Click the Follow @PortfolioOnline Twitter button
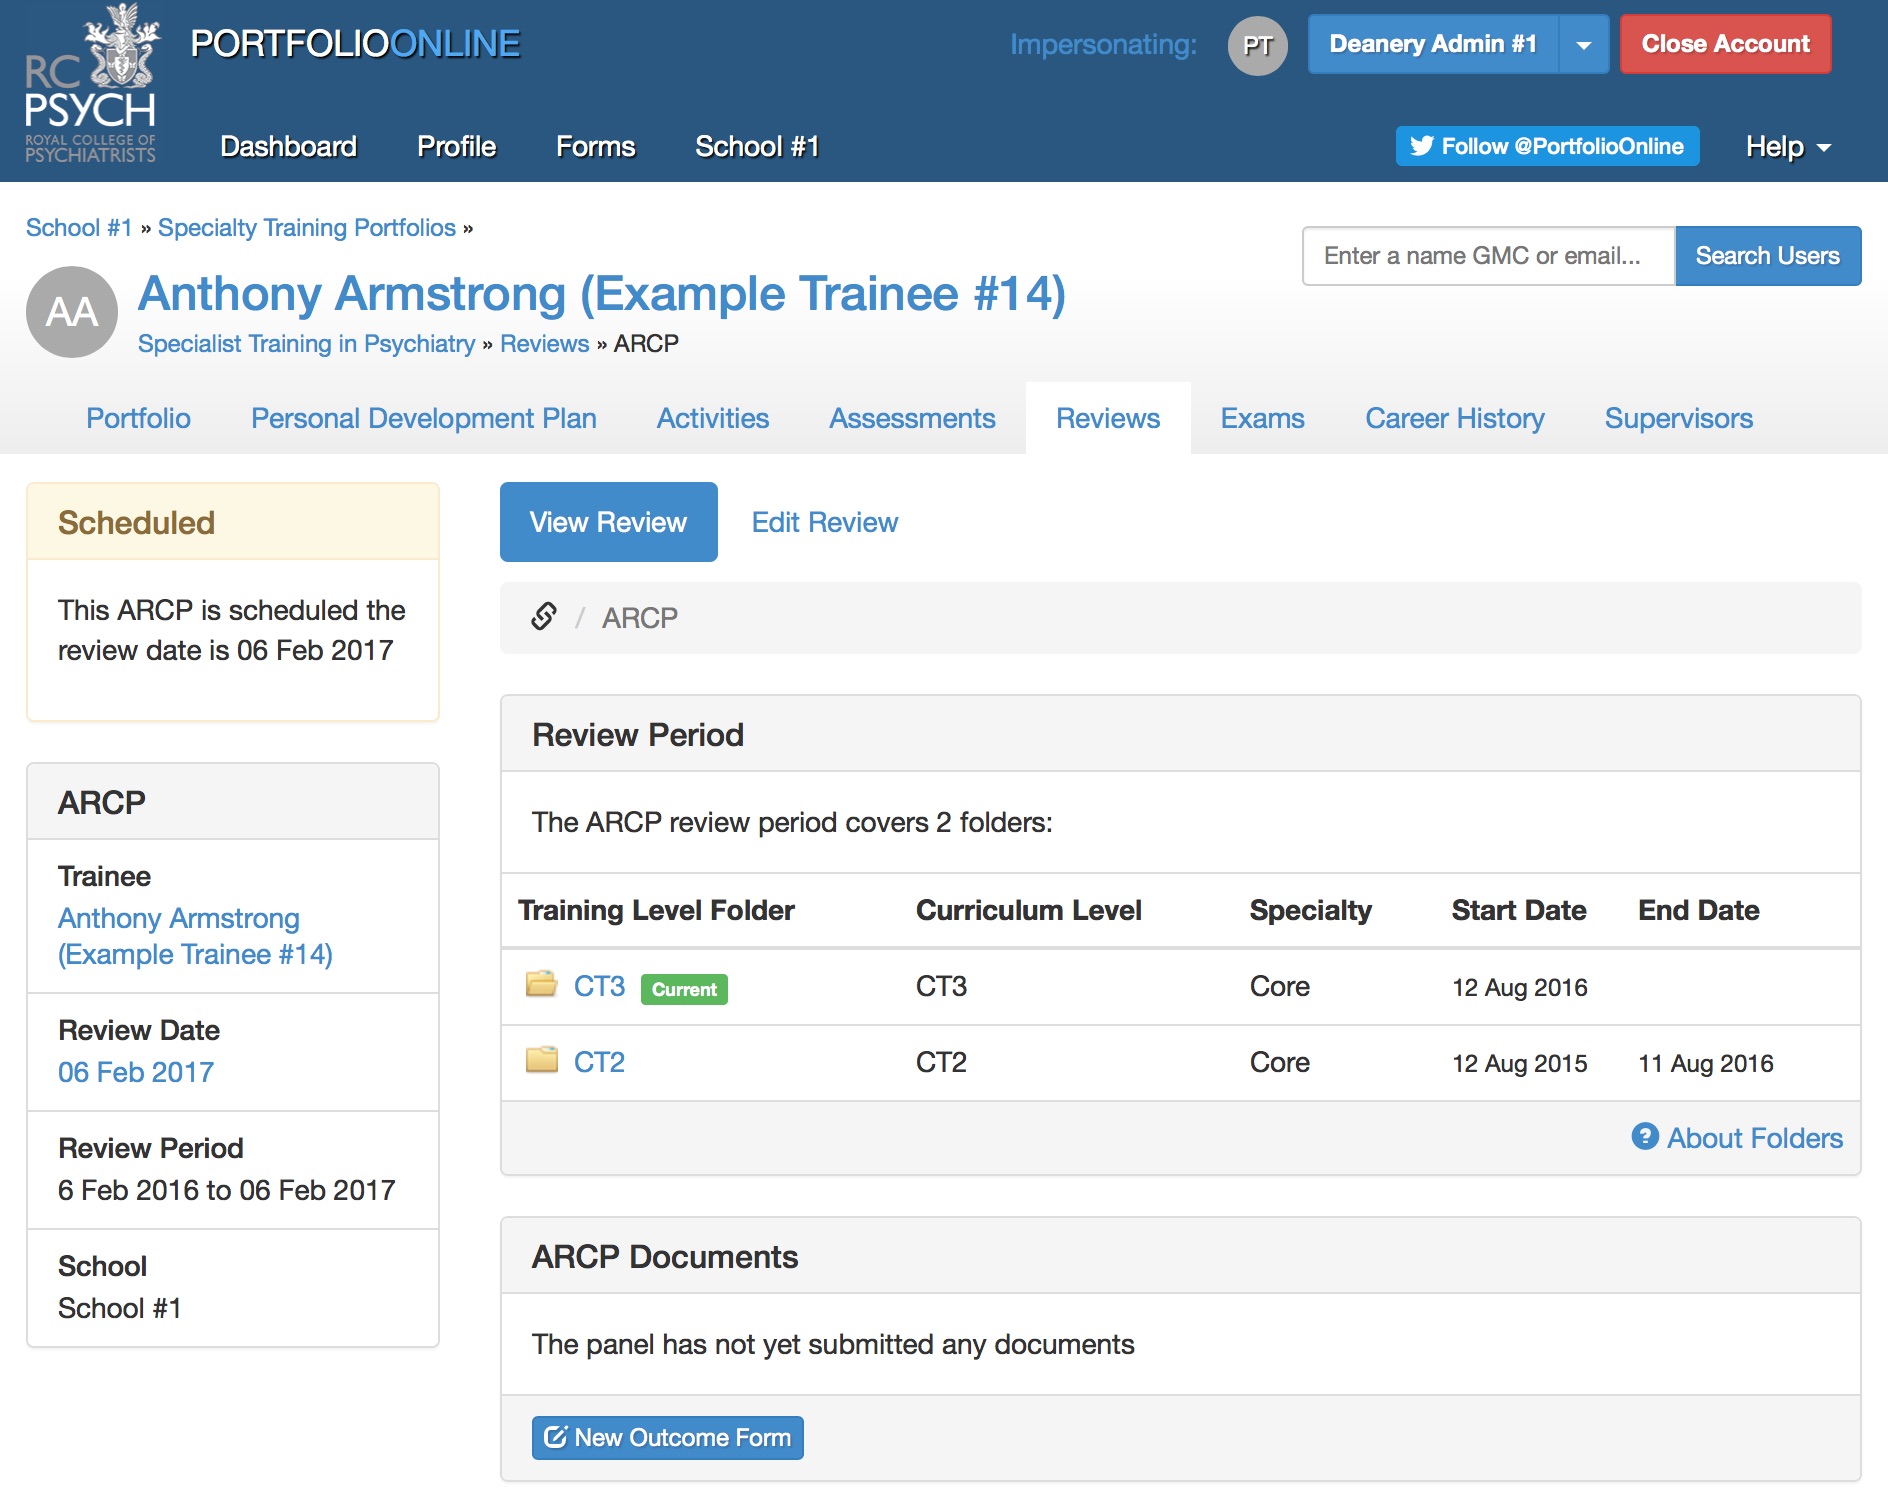This screenshot has height=1502, width=1888. 1547,146
